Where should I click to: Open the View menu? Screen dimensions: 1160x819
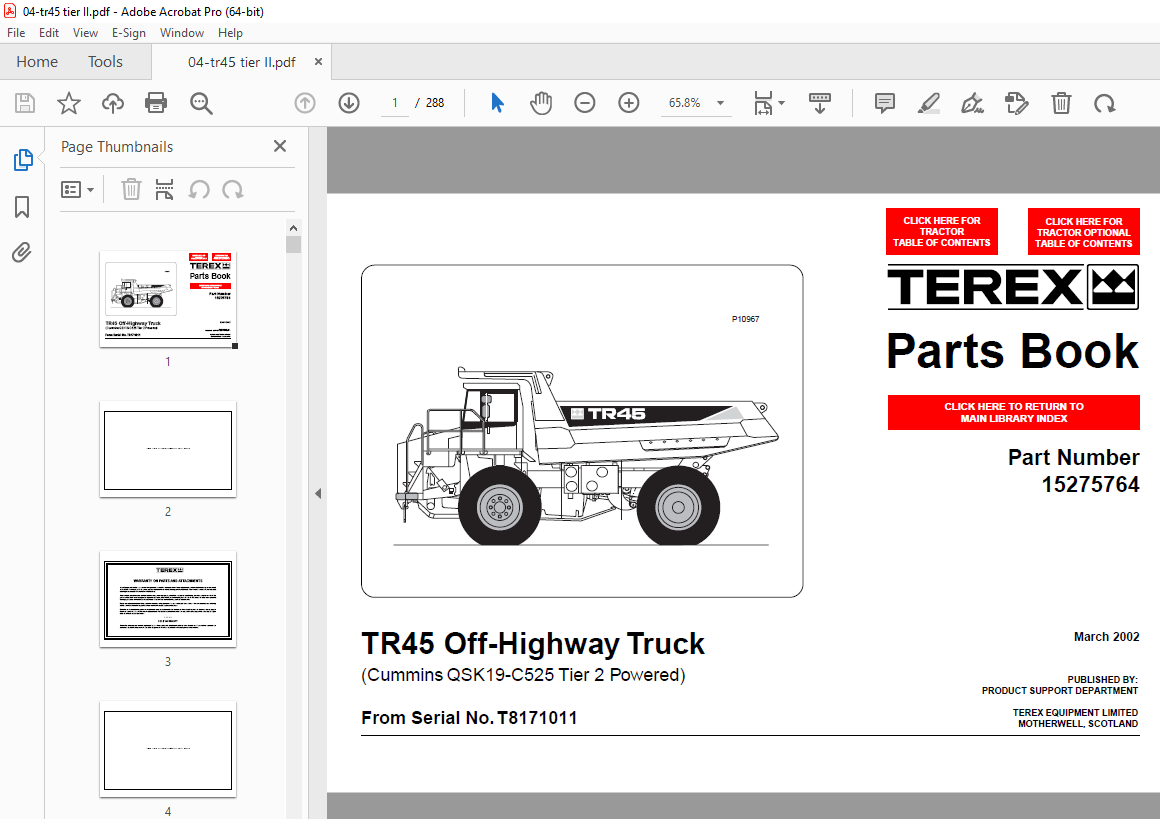pos(85,33)
